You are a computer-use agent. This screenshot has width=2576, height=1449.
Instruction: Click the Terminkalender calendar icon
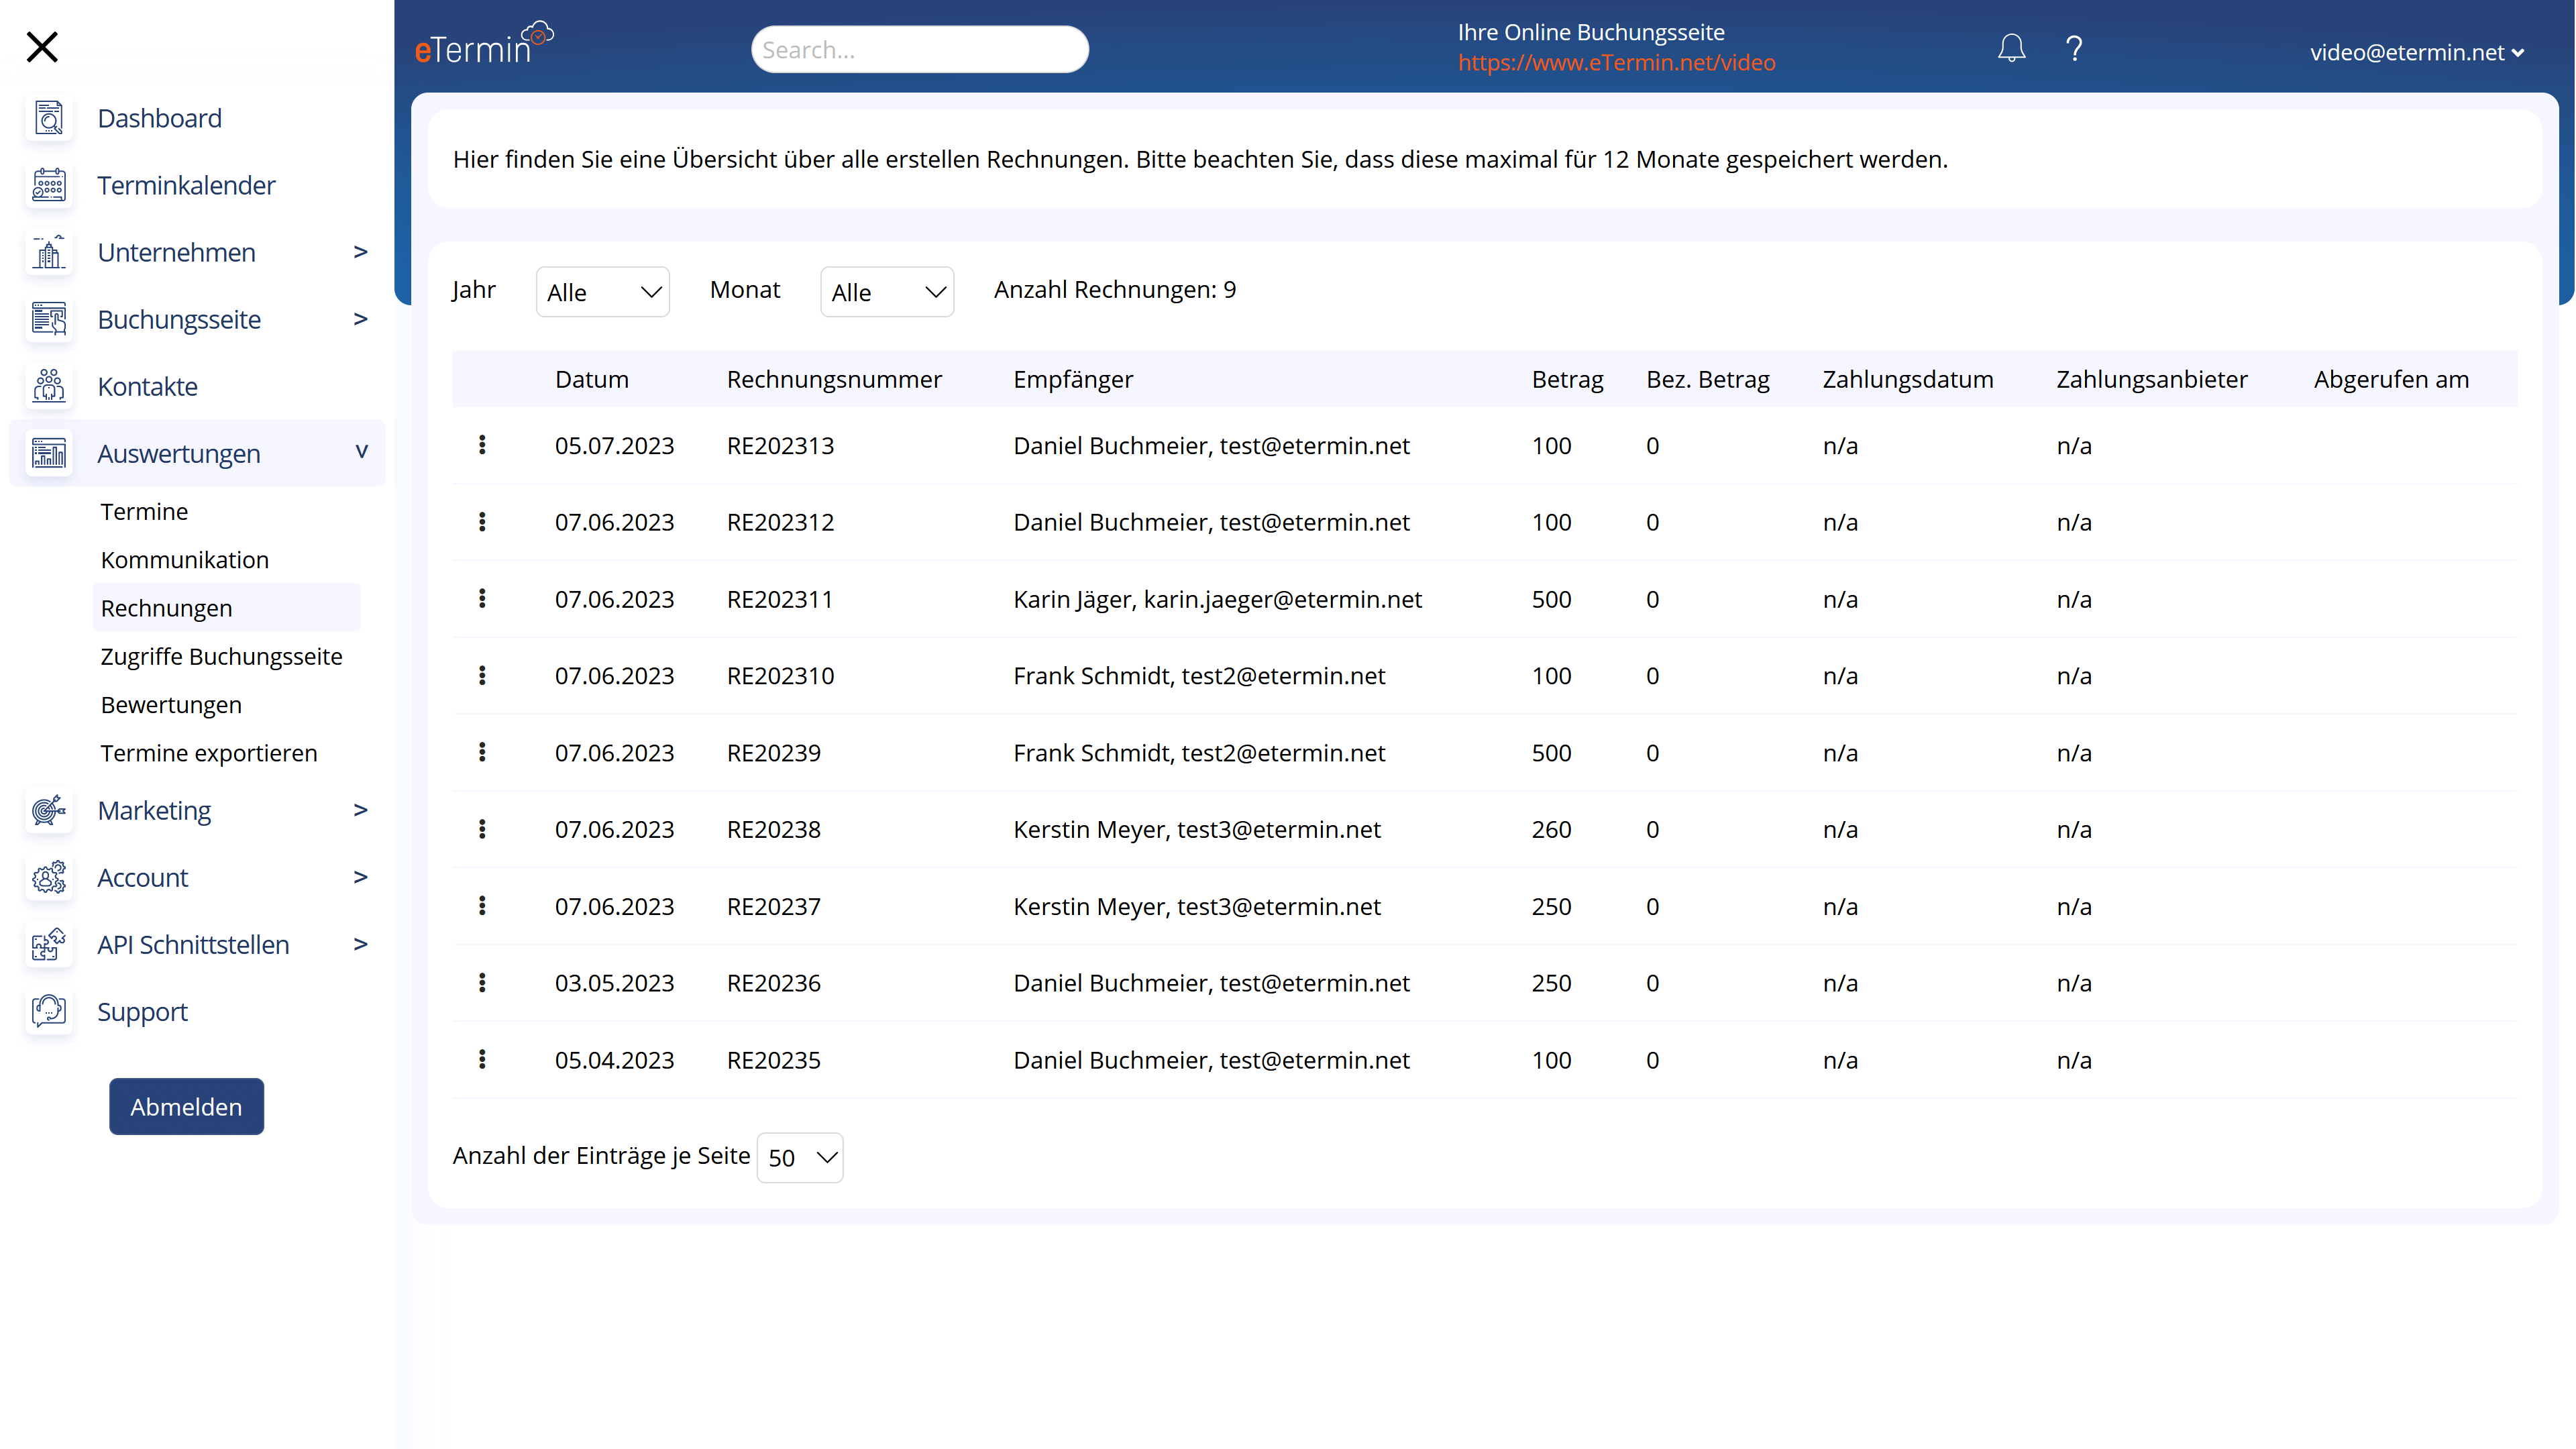click(48, 184)
